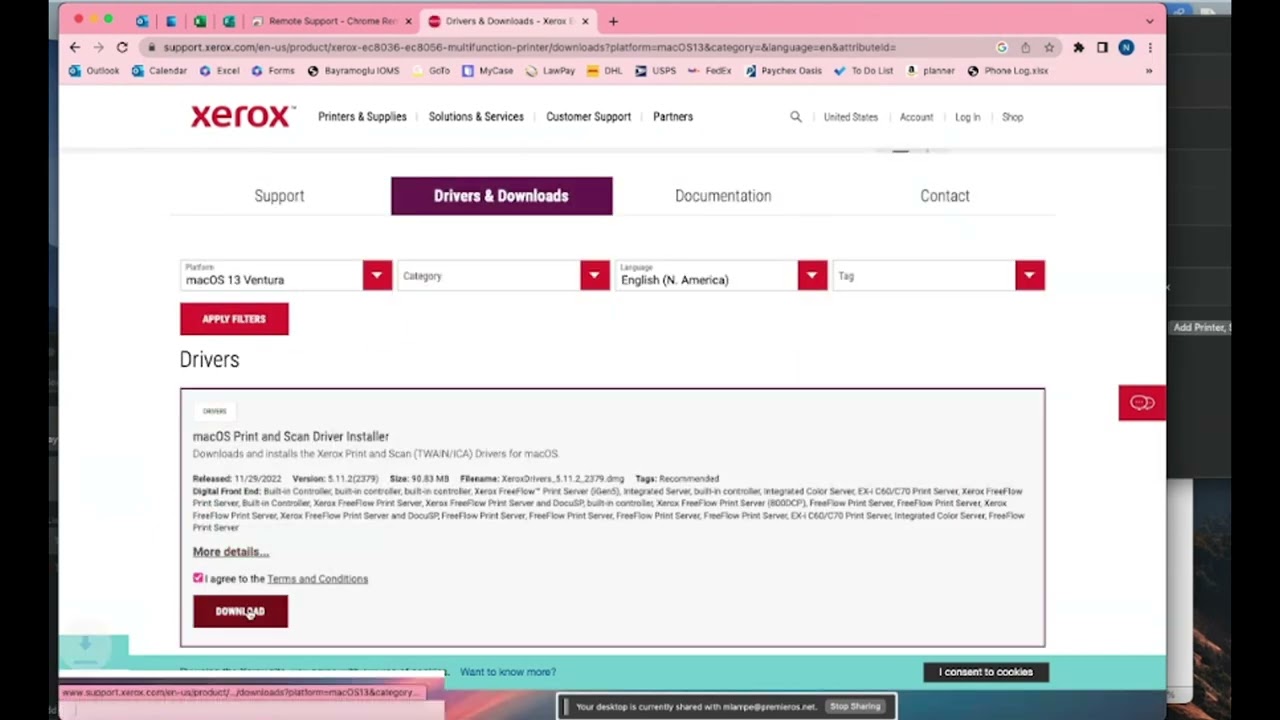Viewport: 1280px width, 720px height.
Task: Close the Remote Support tab
Action: tap(408, 21)
